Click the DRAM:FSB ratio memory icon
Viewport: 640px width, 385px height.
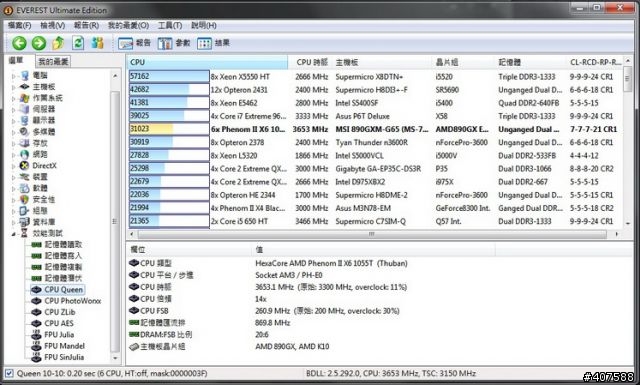[134, 334]
